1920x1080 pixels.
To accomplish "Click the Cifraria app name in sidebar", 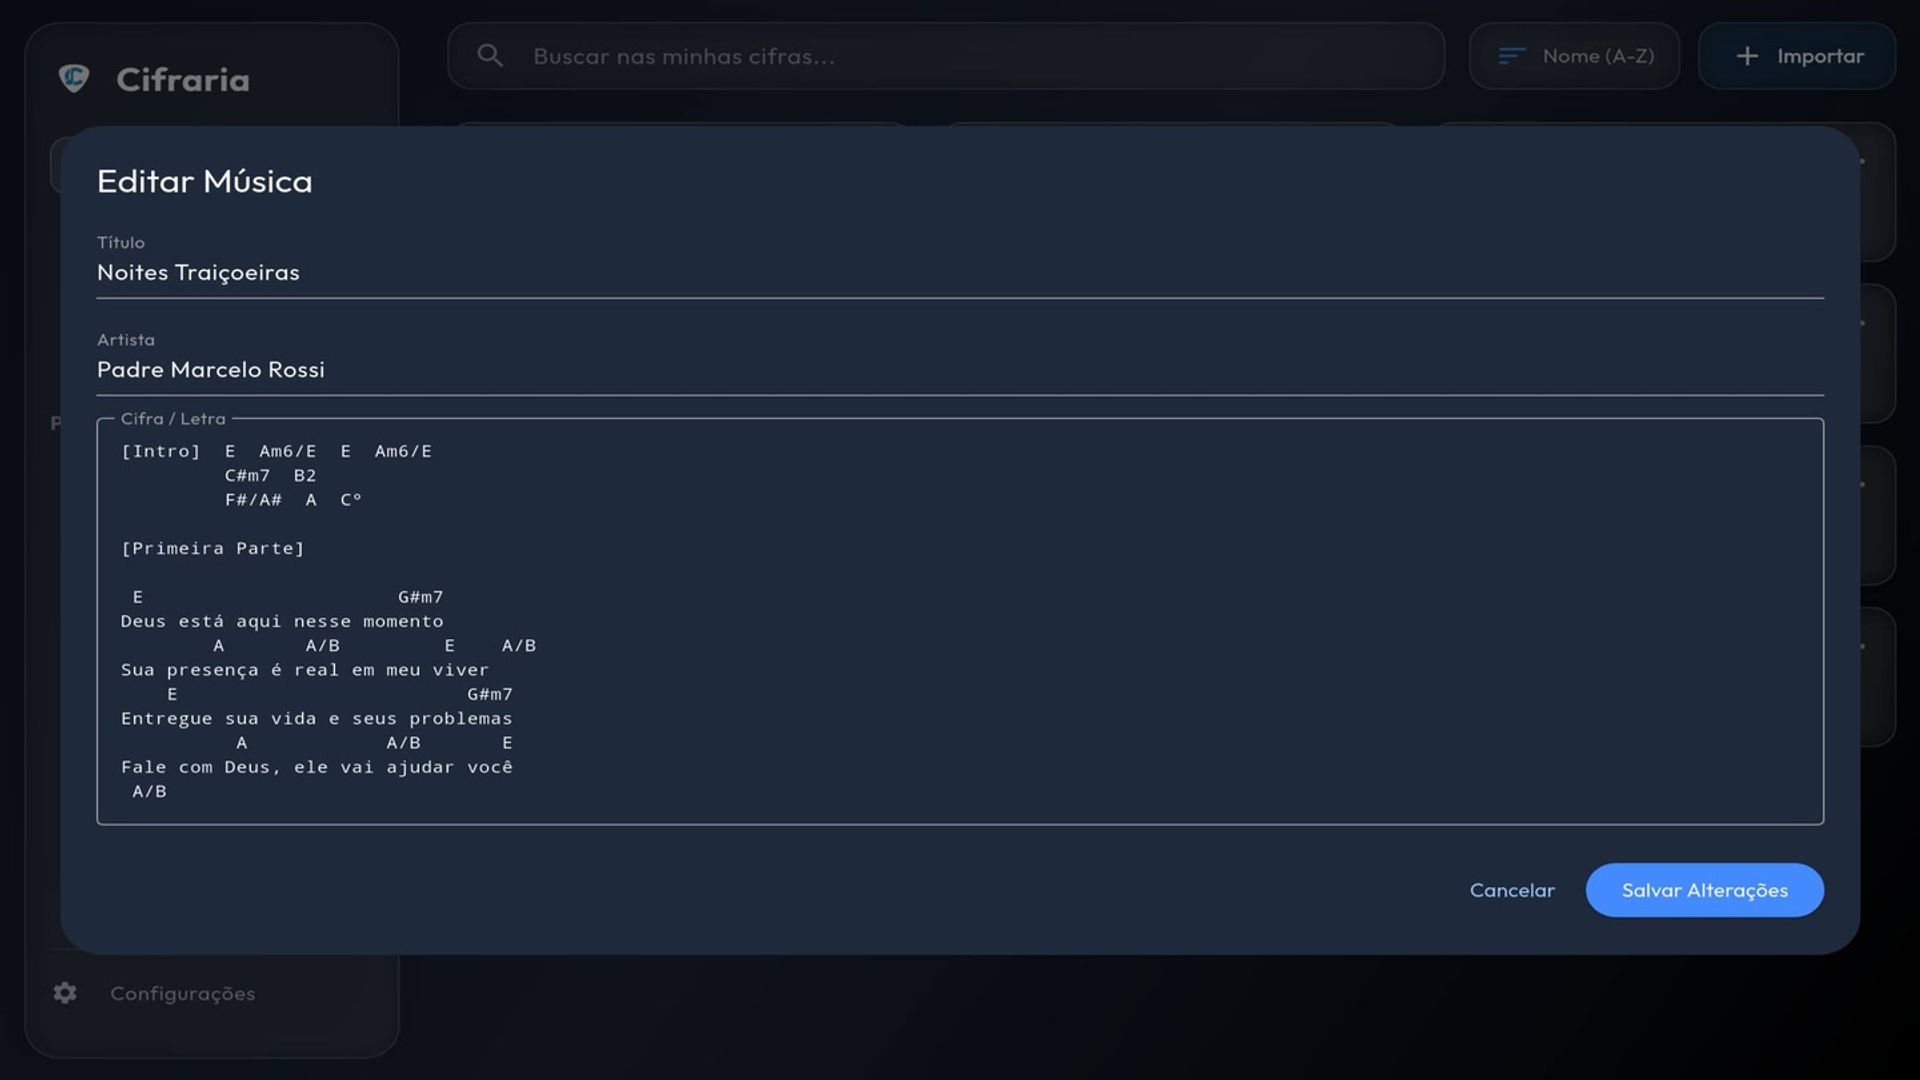I will (183, 79).
